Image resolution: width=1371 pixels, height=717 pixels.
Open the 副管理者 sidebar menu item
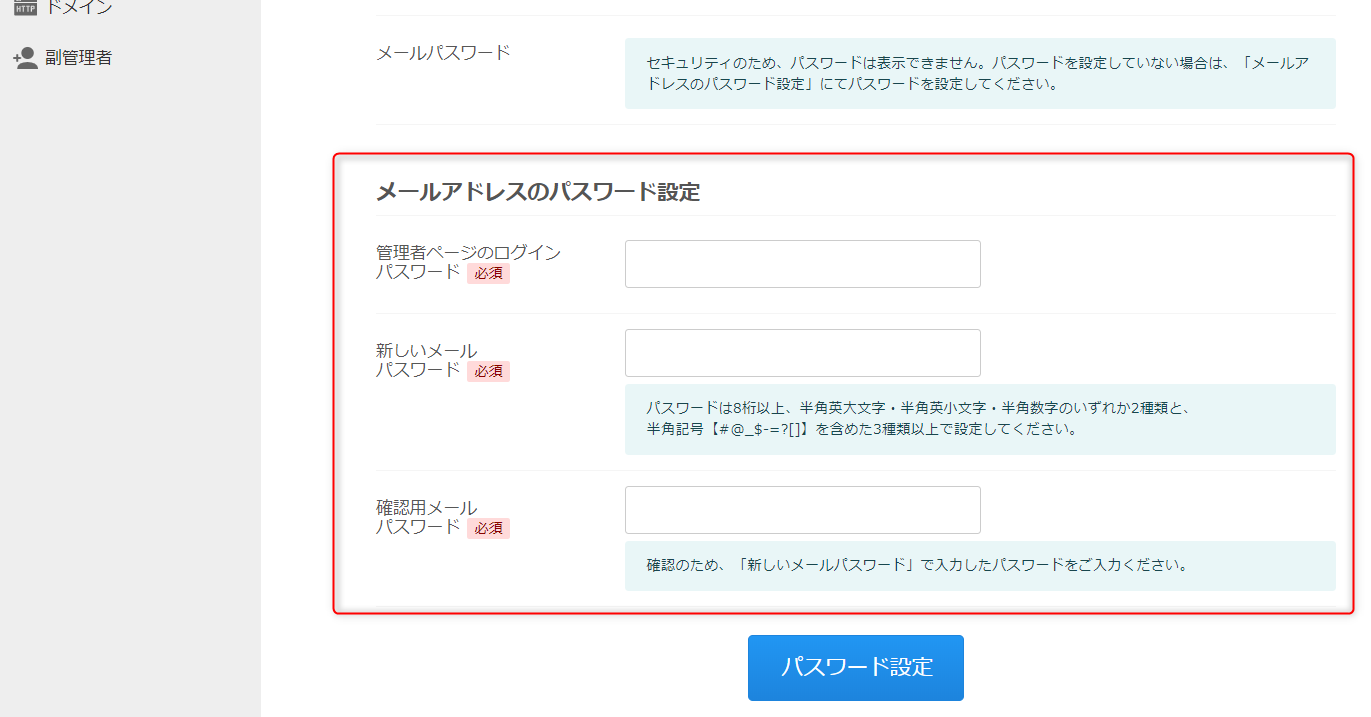78,58
